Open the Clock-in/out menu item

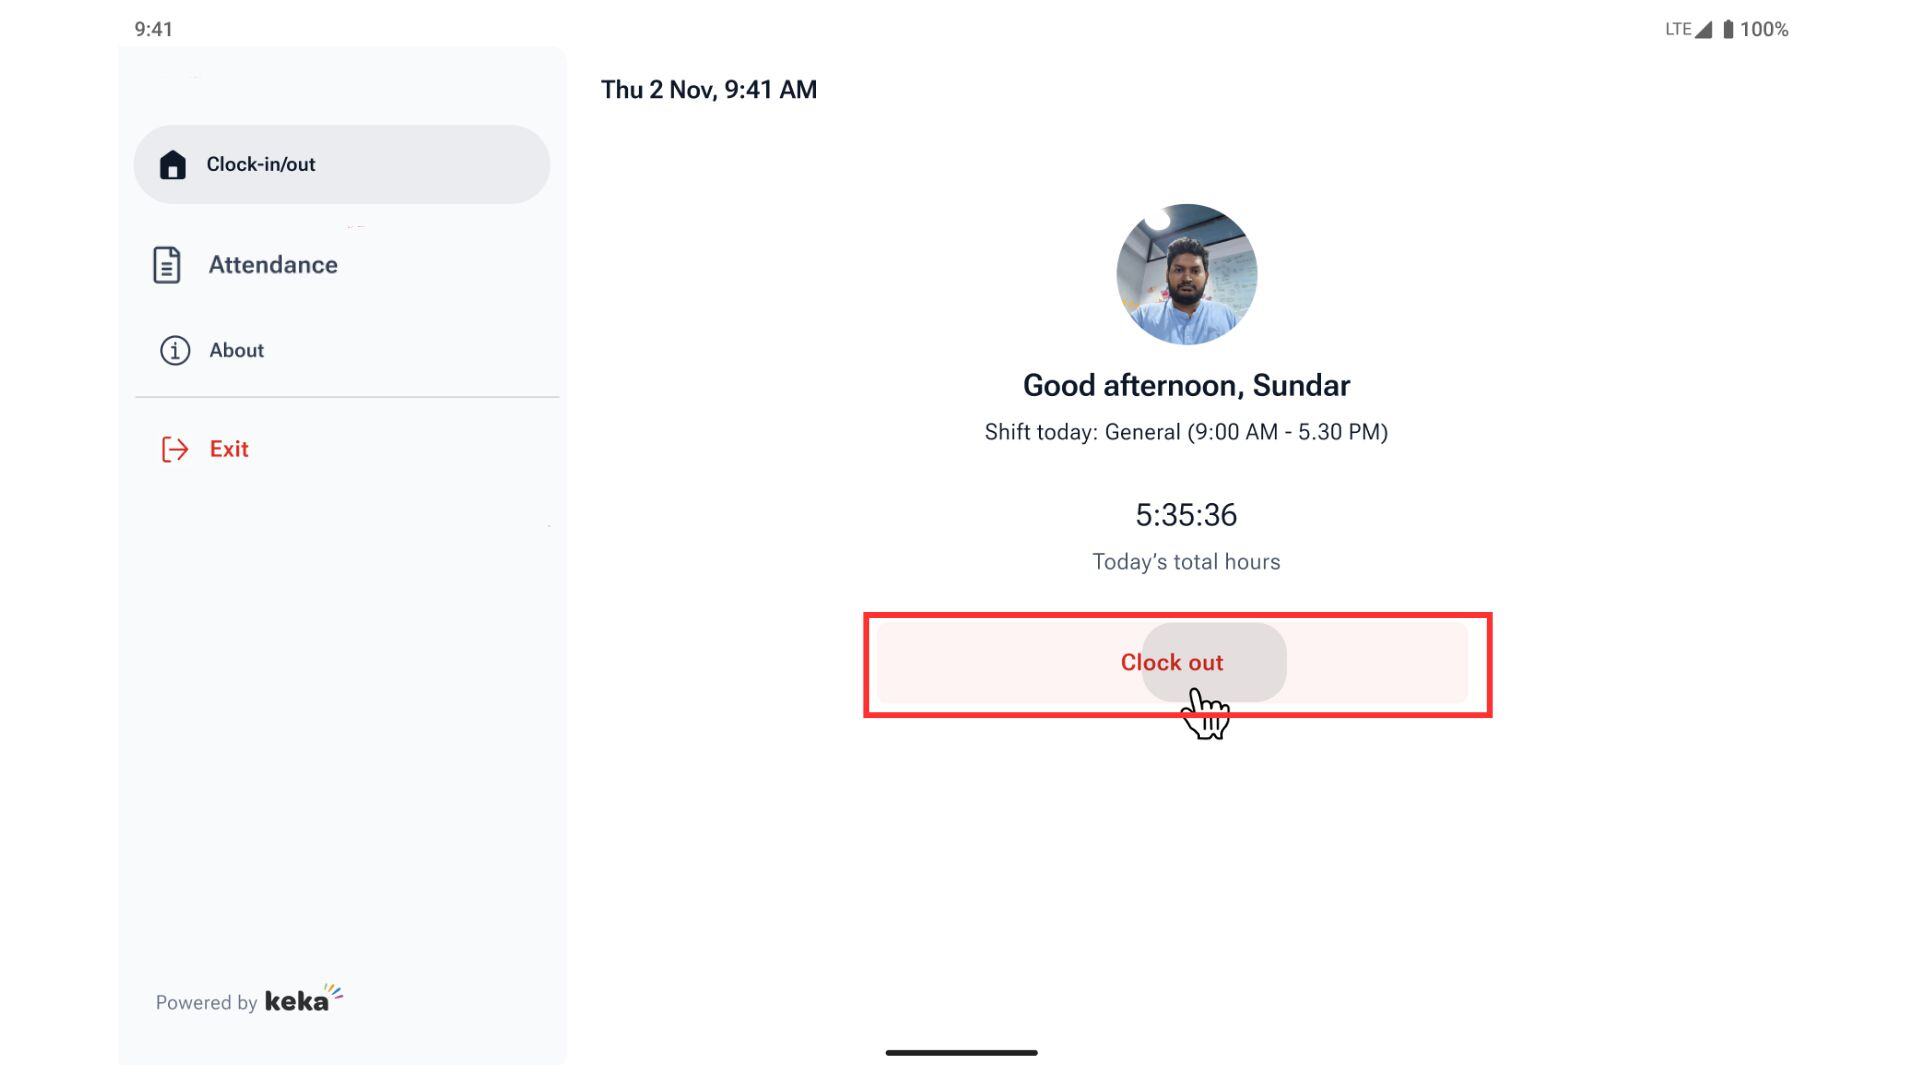[x=261, y=165]
